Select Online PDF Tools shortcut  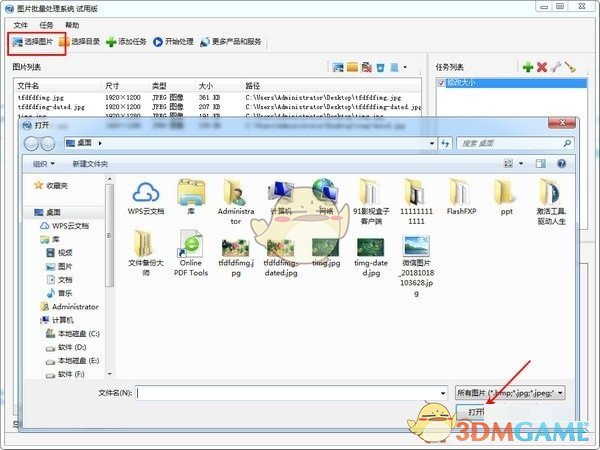tap(191, 253)
